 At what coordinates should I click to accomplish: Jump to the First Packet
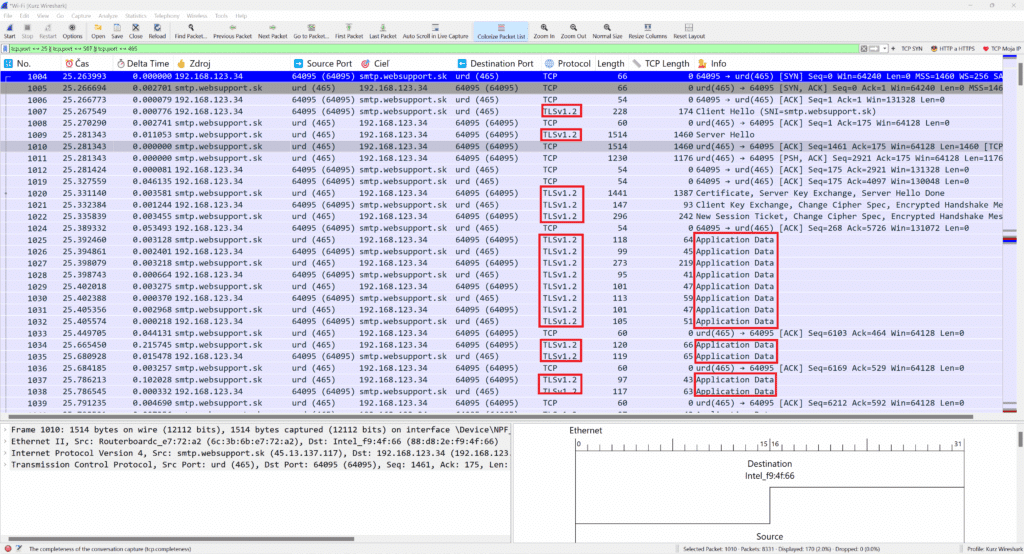(349, 31)
